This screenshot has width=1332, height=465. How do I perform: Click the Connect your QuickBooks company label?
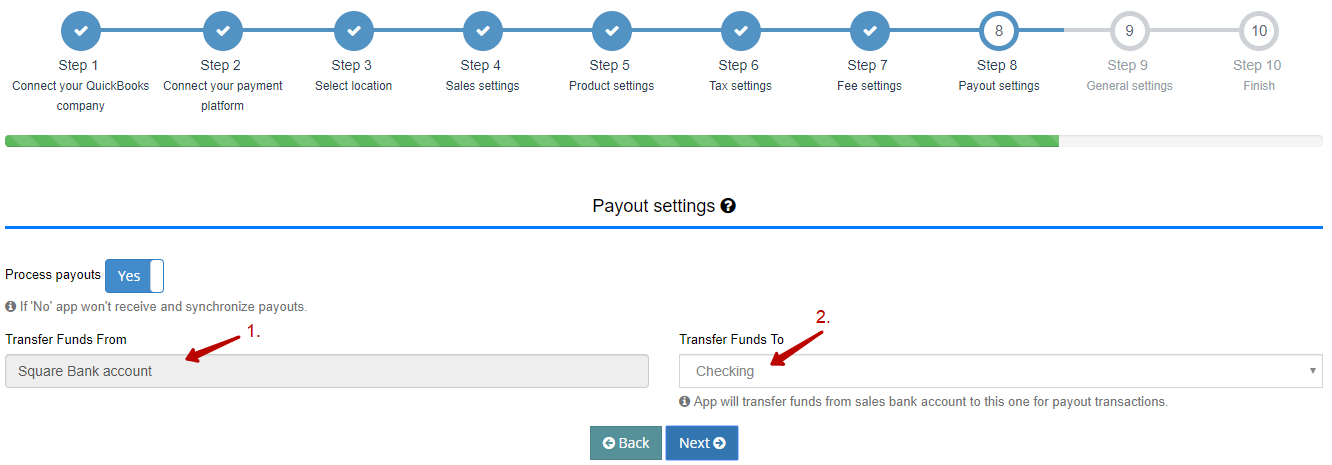tap(81, 96)
